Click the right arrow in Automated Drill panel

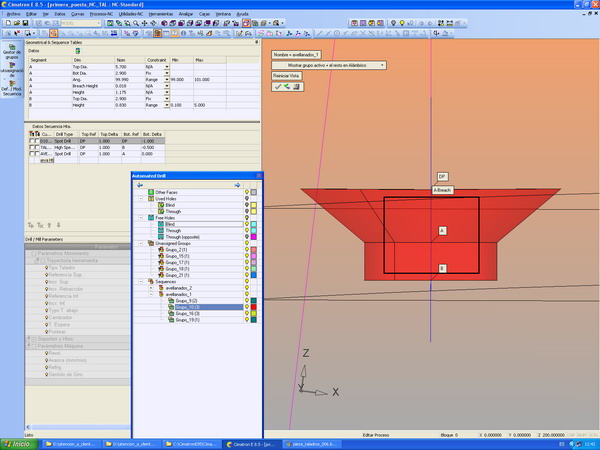click(237, 184)
